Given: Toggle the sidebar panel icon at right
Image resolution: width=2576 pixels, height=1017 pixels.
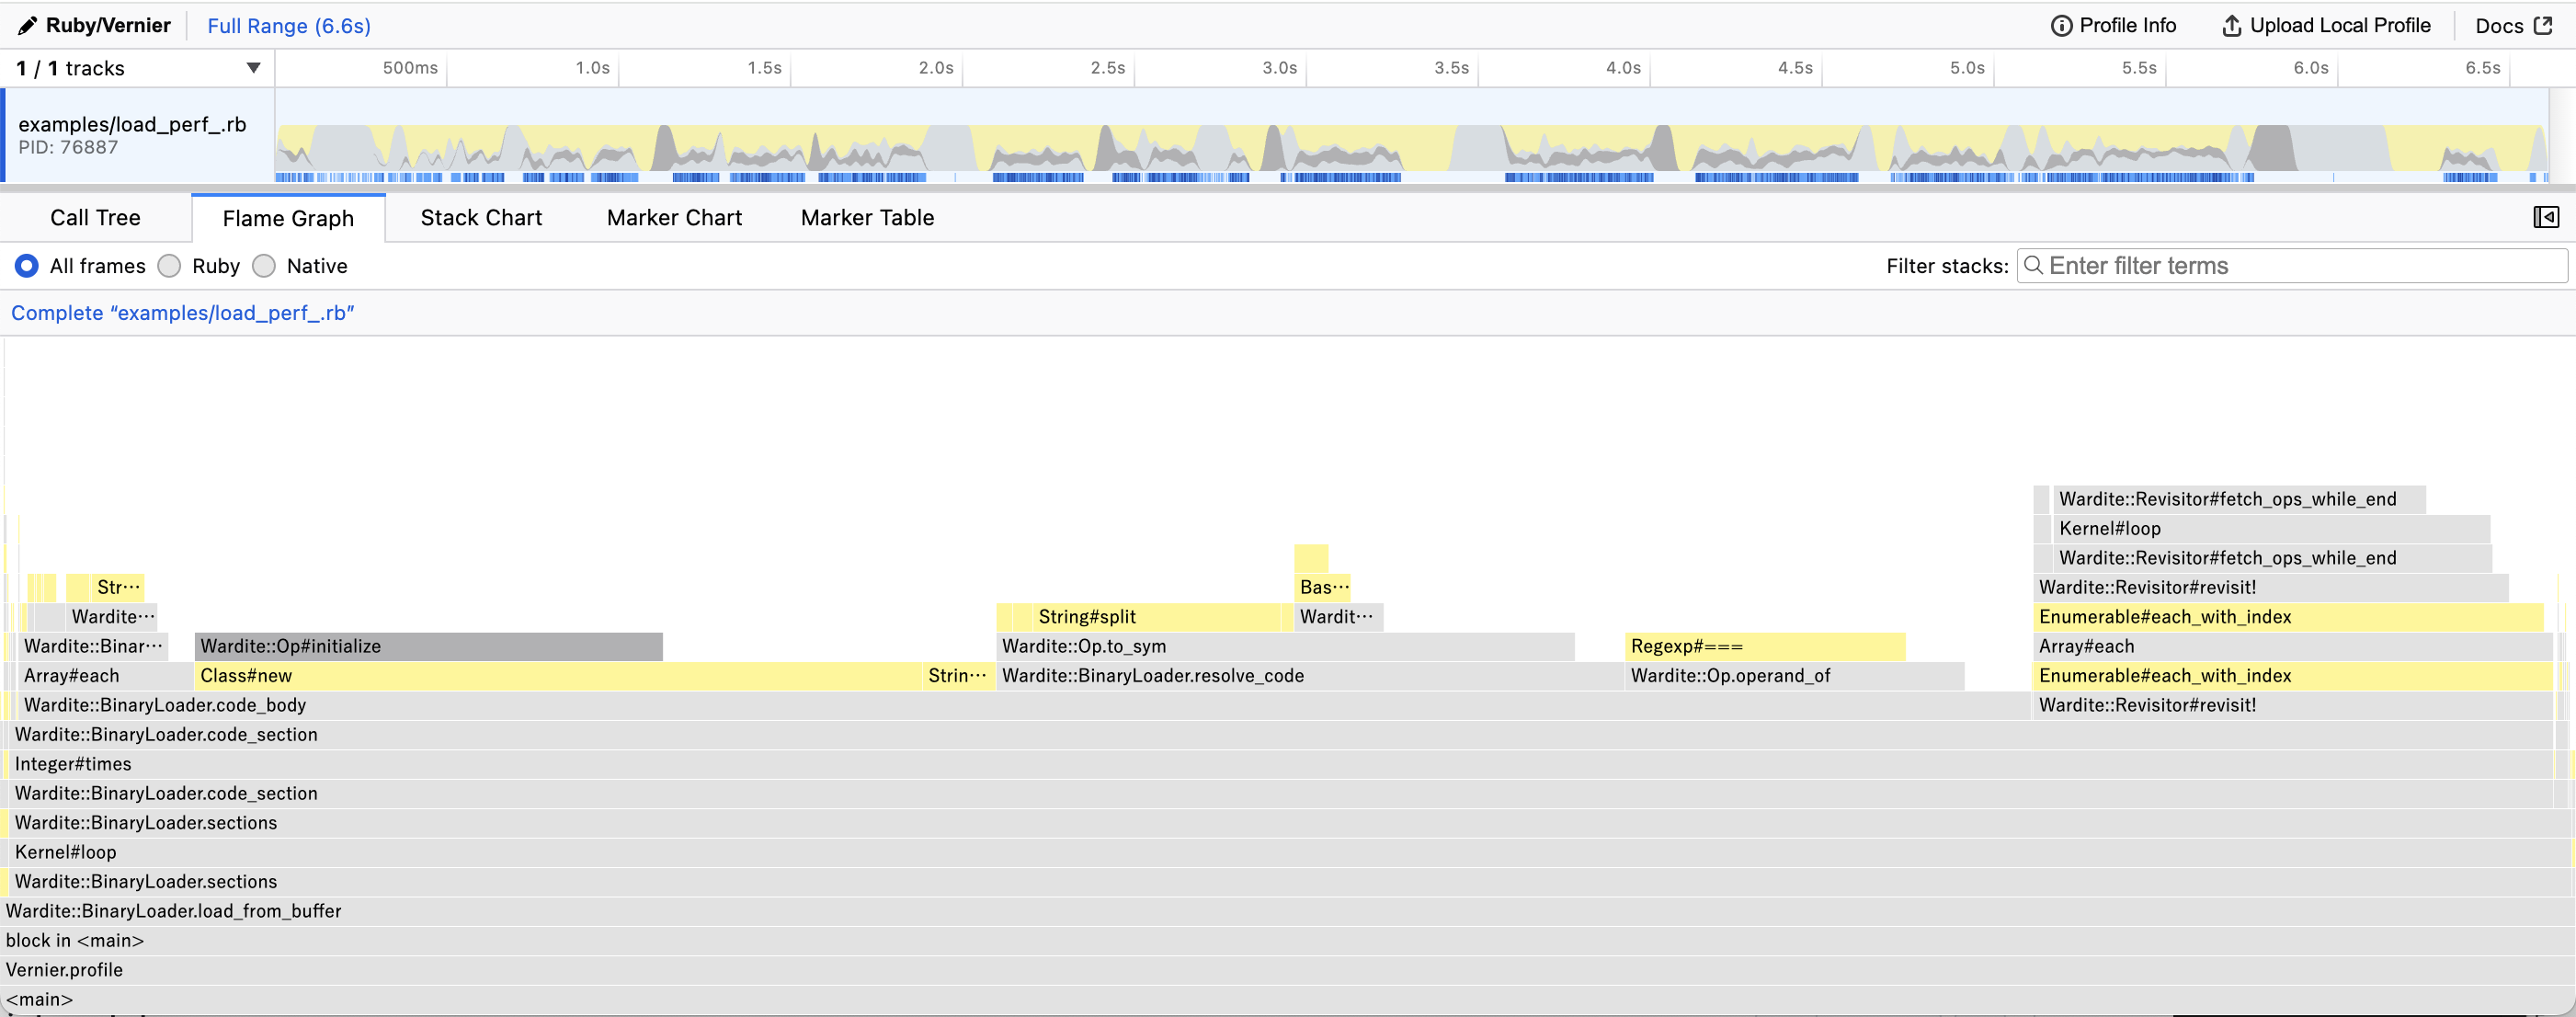Looking at the screenshot, I should click(x=2545, y=217).
